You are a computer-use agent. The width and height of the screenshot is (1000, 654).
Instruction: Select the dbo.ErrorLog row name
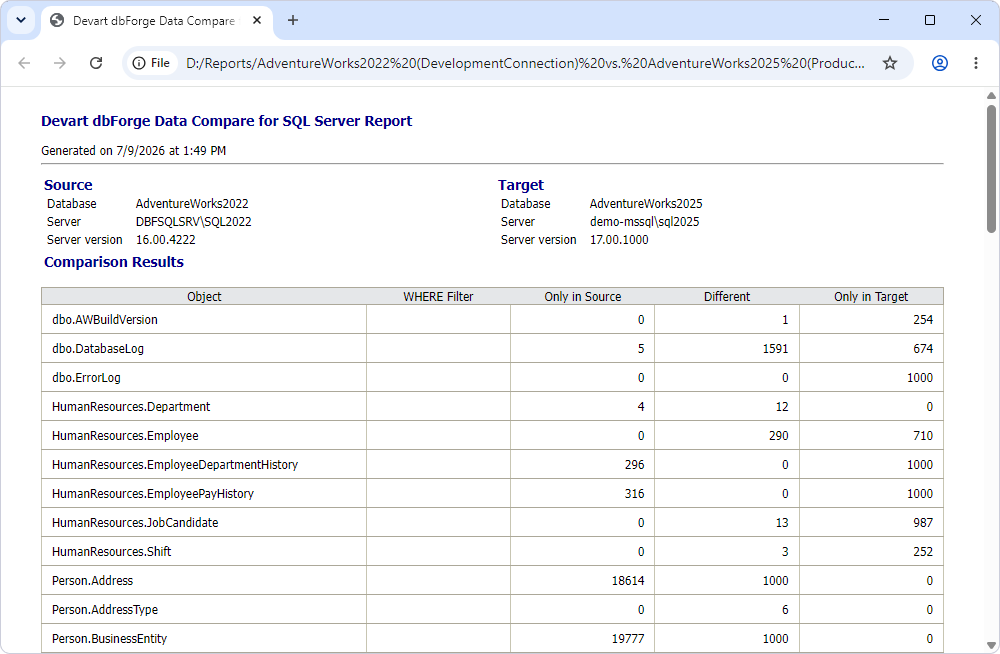click(86, 378)
